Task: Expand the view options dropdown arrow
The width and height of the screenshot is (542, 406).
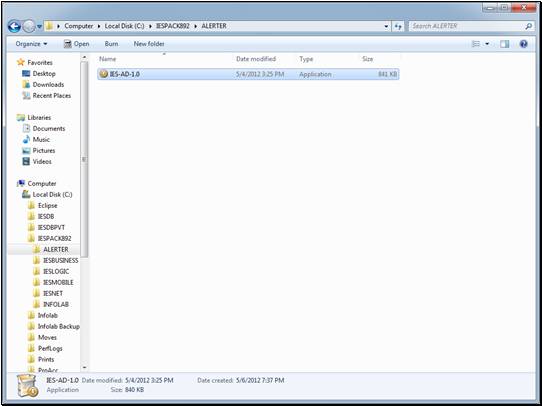Action: point(487,44)
